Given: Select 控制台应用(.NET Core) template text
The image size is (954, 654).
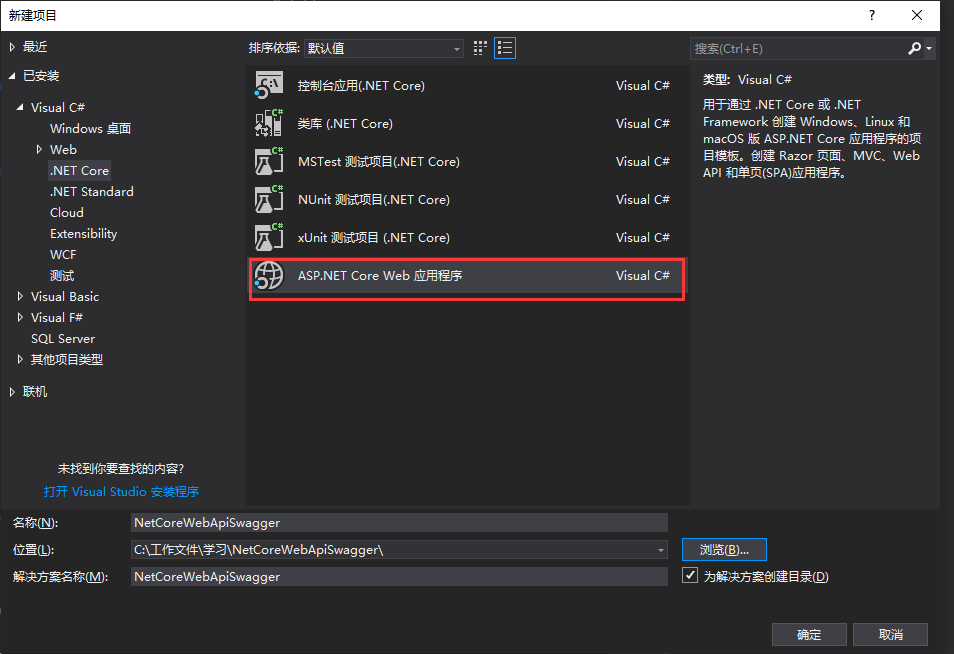Looking at the screenshot, I should pos(361,86).
